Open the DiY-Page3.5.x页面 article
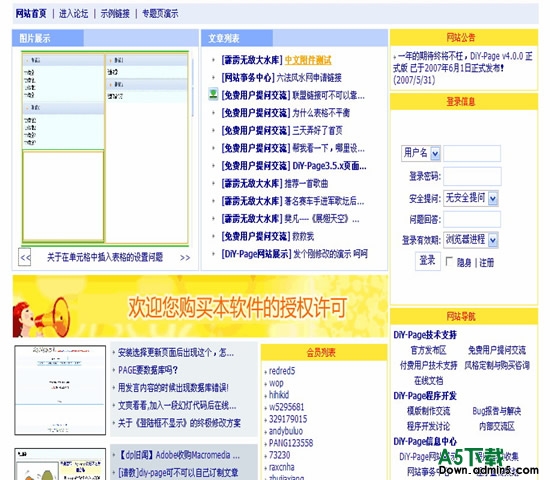The width and height of the screenshot is (550, 480). click(329, 166)
